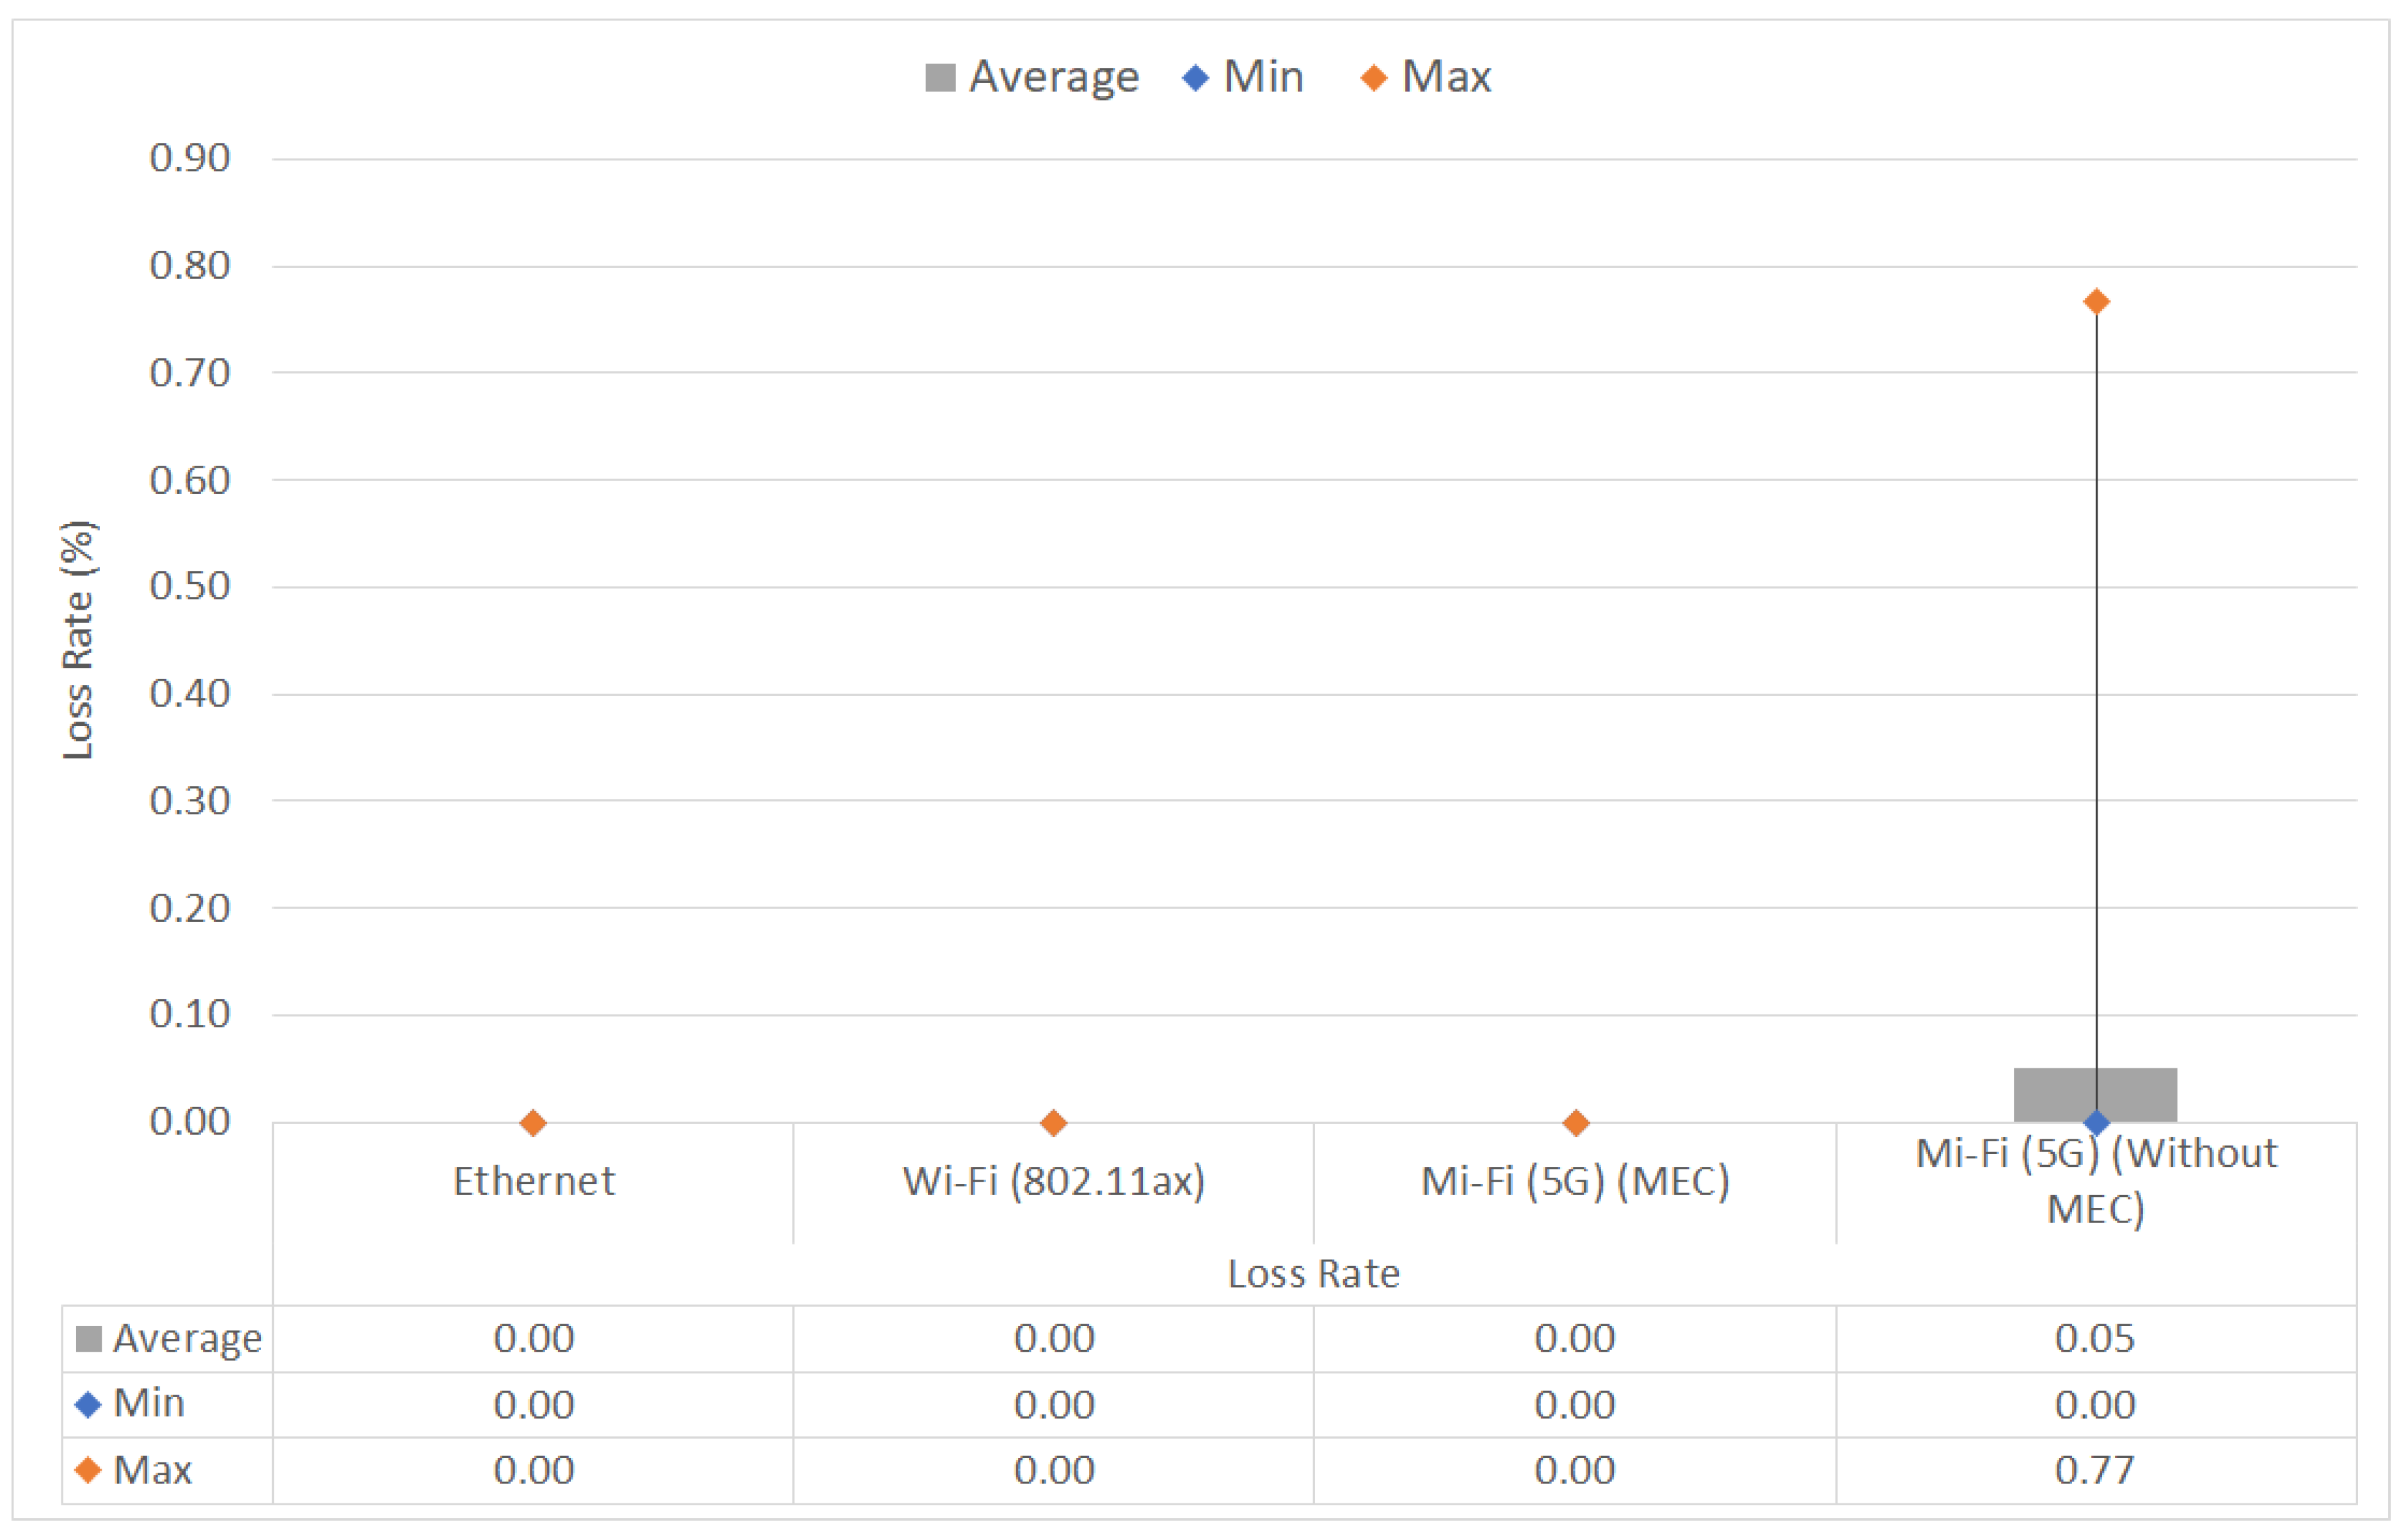
Task: Click the gray Average square in table row
Action: point(88,1338)
